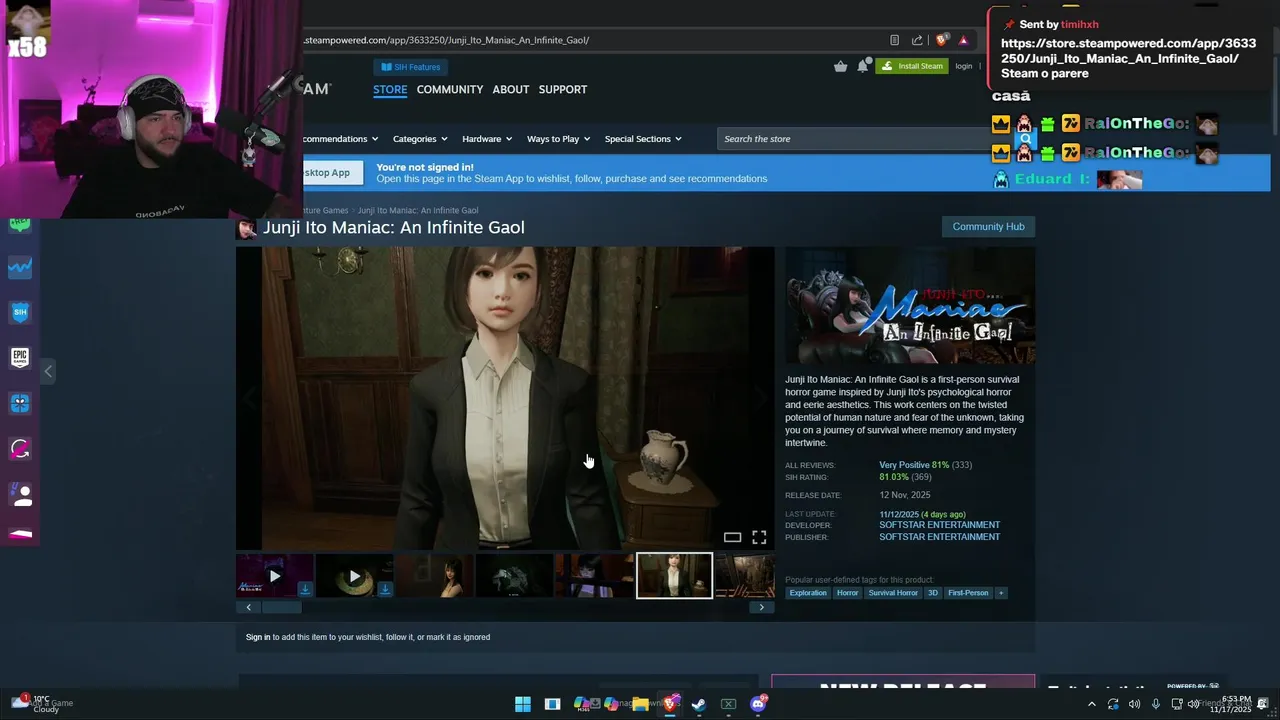The image size is (1280, 720).
Task: Open the Brave reader mode icon
Action: [894, 40]
